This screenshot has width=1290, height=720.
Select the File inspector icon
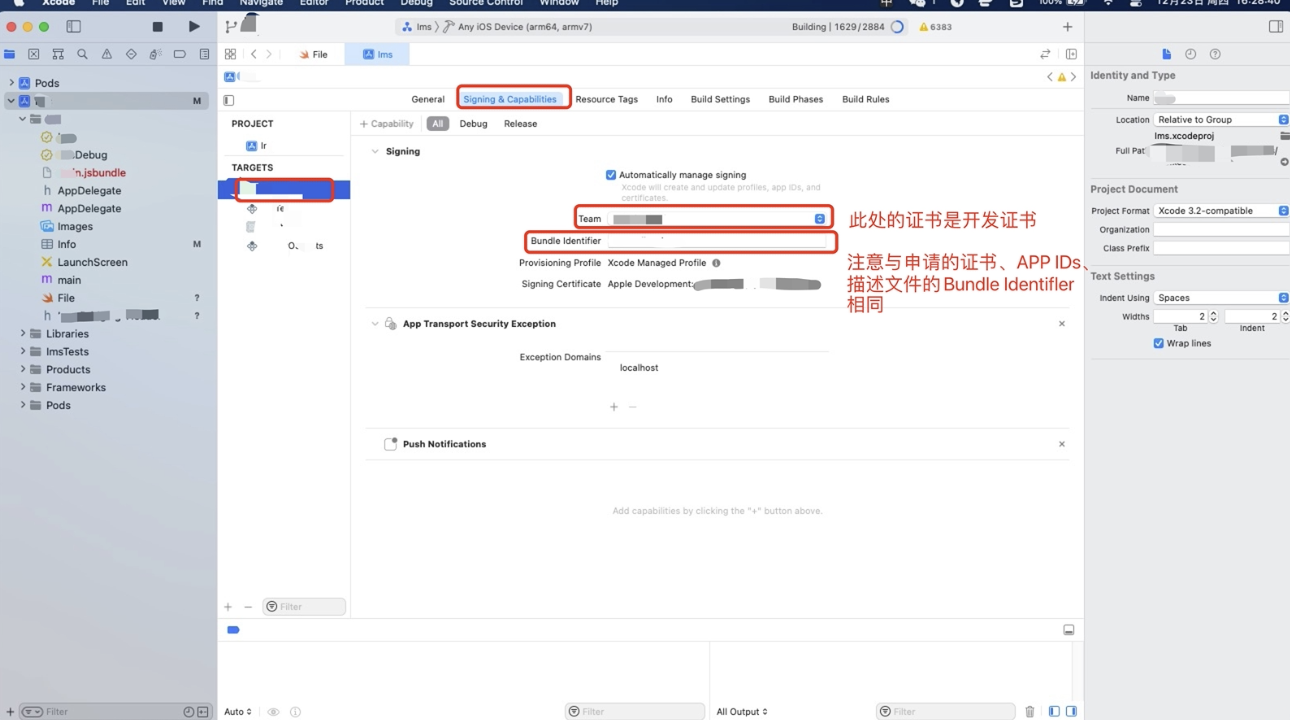[x=1166, y=54]
